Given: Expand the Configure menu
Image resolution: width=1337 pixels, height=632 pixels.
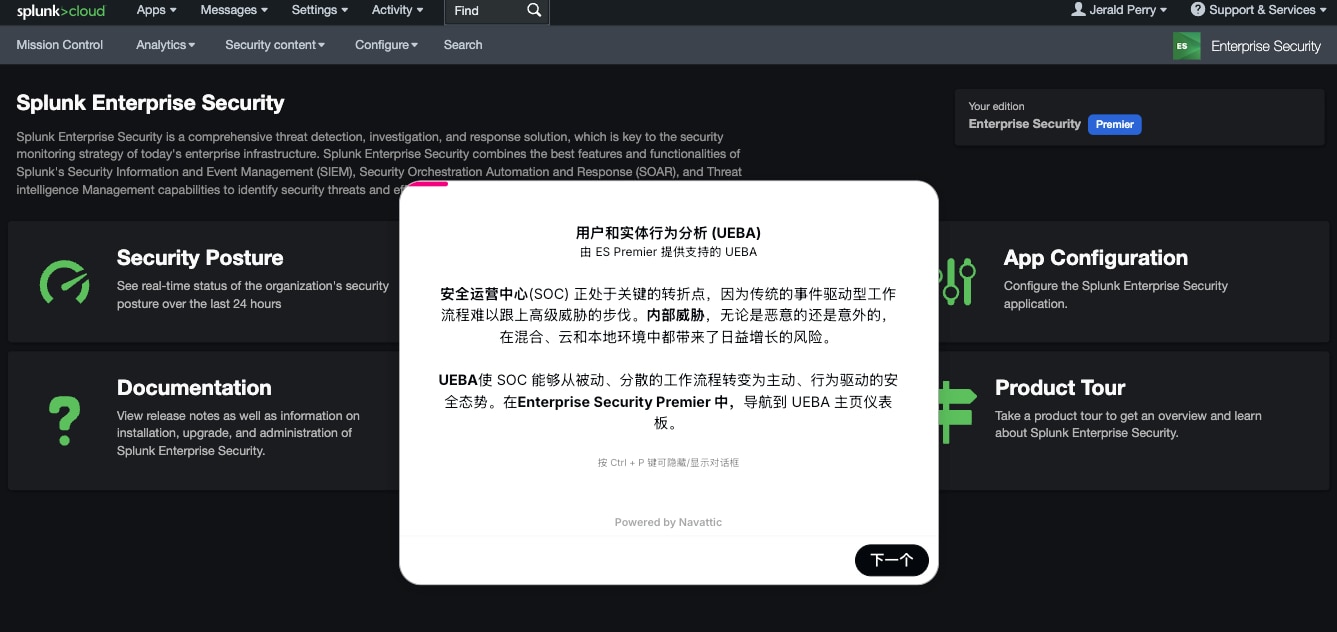Looking at the screenshot, I should tap(386, 45).
